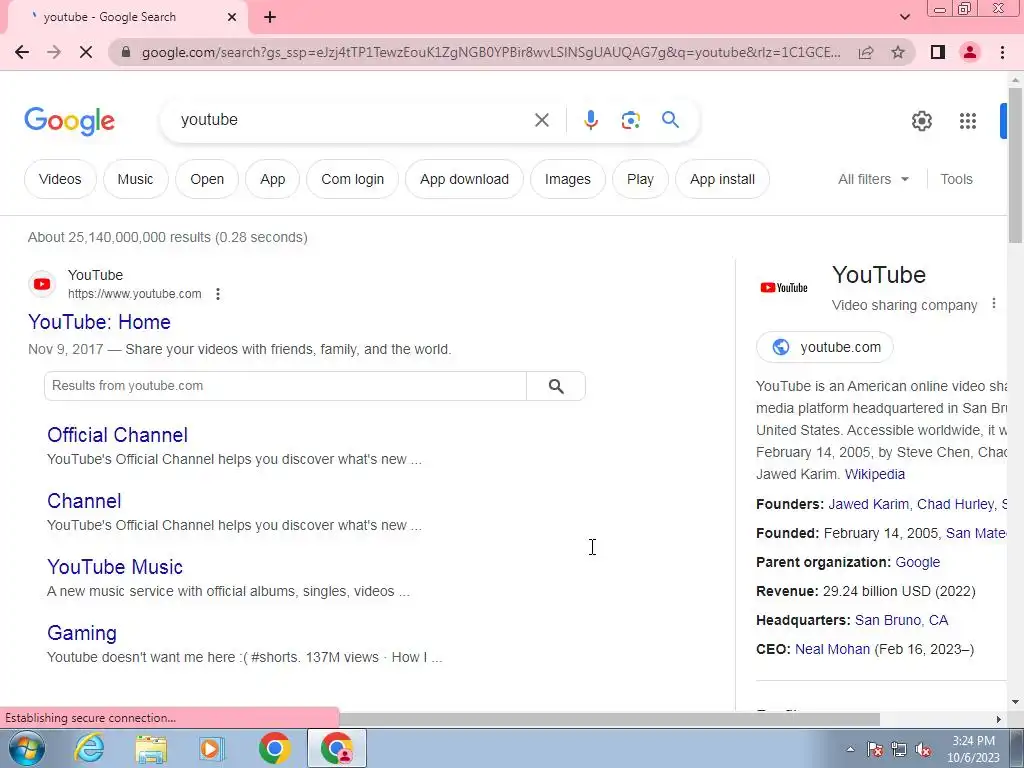Select the App install filter chip
Screen dimensions: 1024x768
[x=722, y=179]
